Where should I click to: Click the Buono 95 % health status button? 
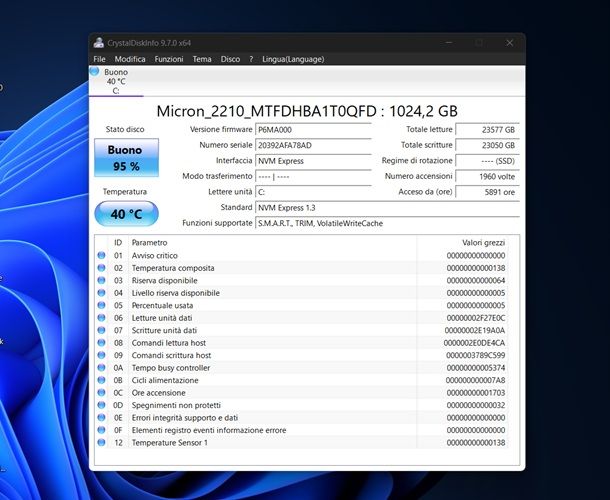tap(125, 158)
